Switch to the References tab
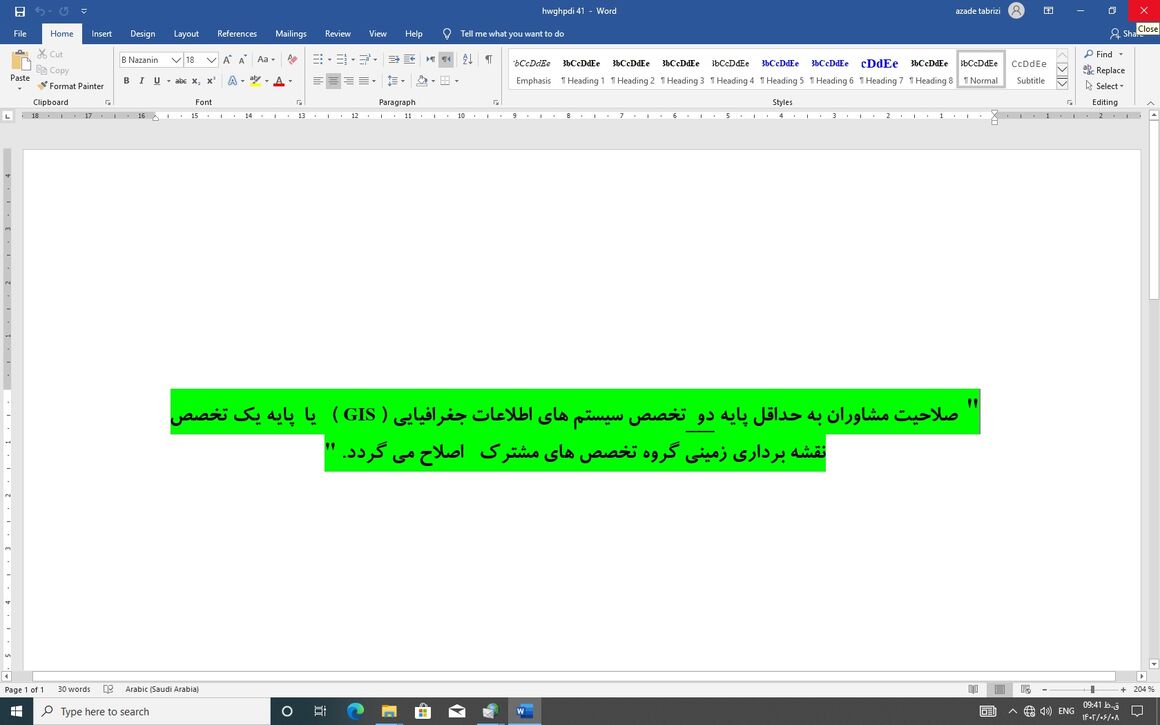The height and width of the screenshot is (725, 1160). coord(237,34)
